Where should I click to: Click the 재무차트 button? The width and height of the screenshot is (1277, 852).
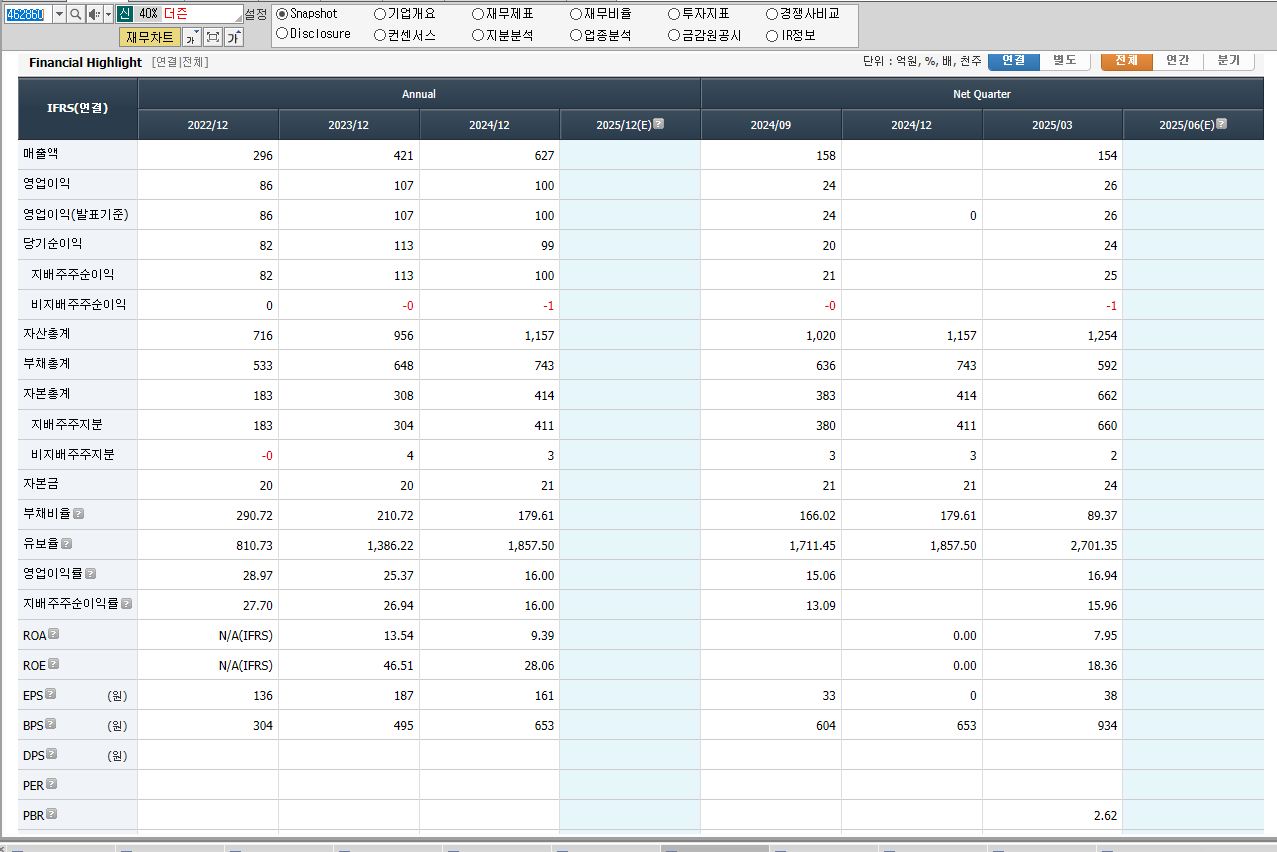pos(150,37)
